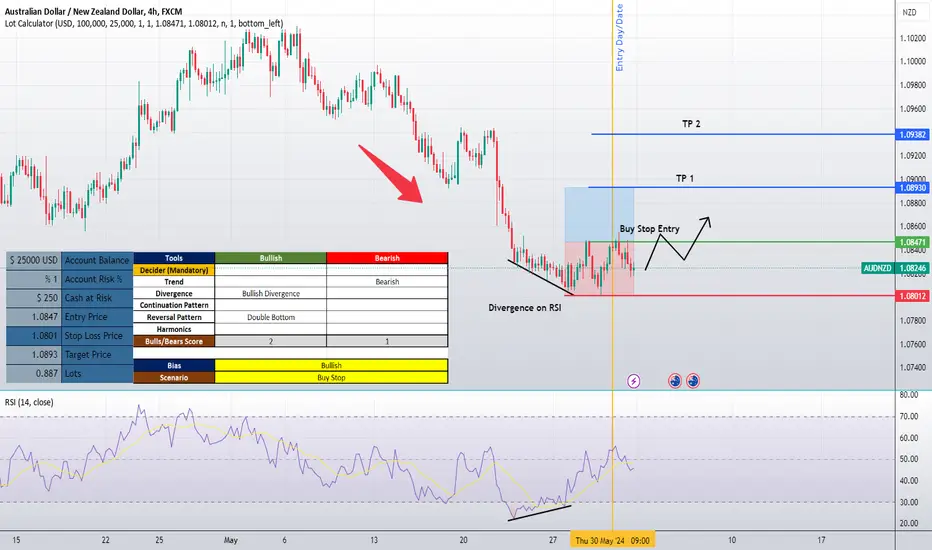Click the 30.00 RSI axis level

pos(909,502)
